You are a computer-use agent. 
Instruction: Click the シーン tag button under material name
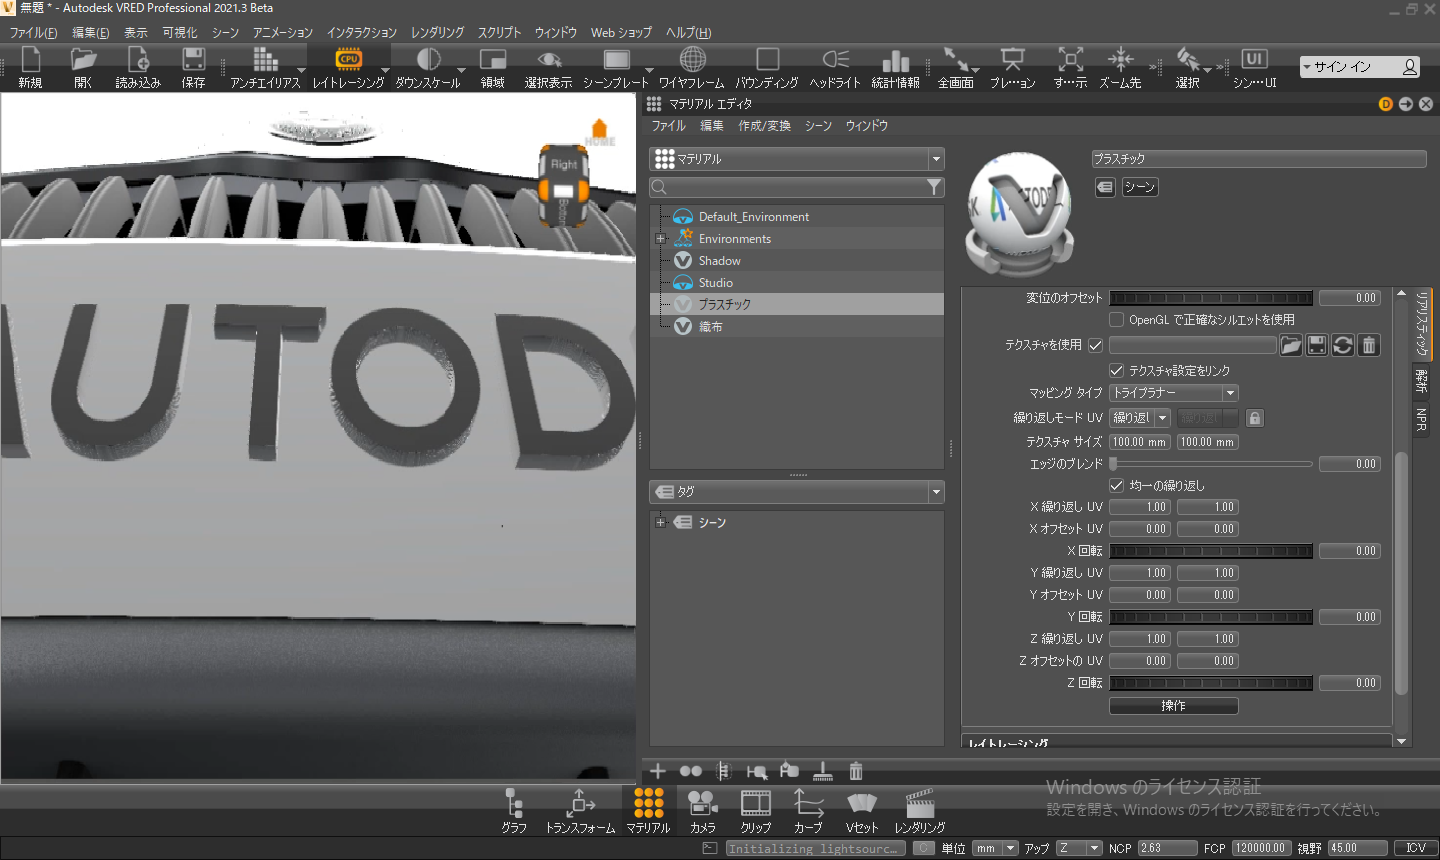pyautogui.click(x=1140, y=187)
